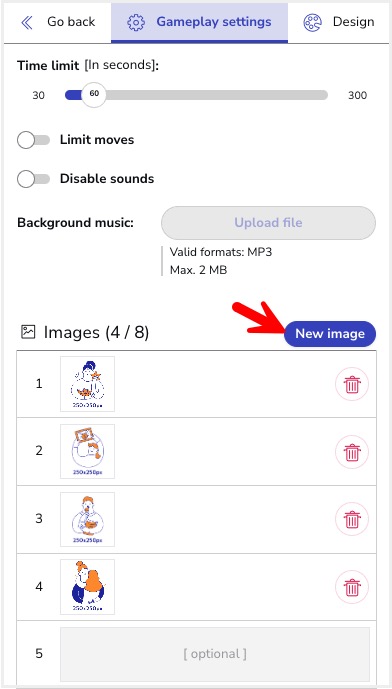Click the picture icon beside Images heading
This screenshot has height=689, width=392.
pyautogui.click(x=28, y=332)
